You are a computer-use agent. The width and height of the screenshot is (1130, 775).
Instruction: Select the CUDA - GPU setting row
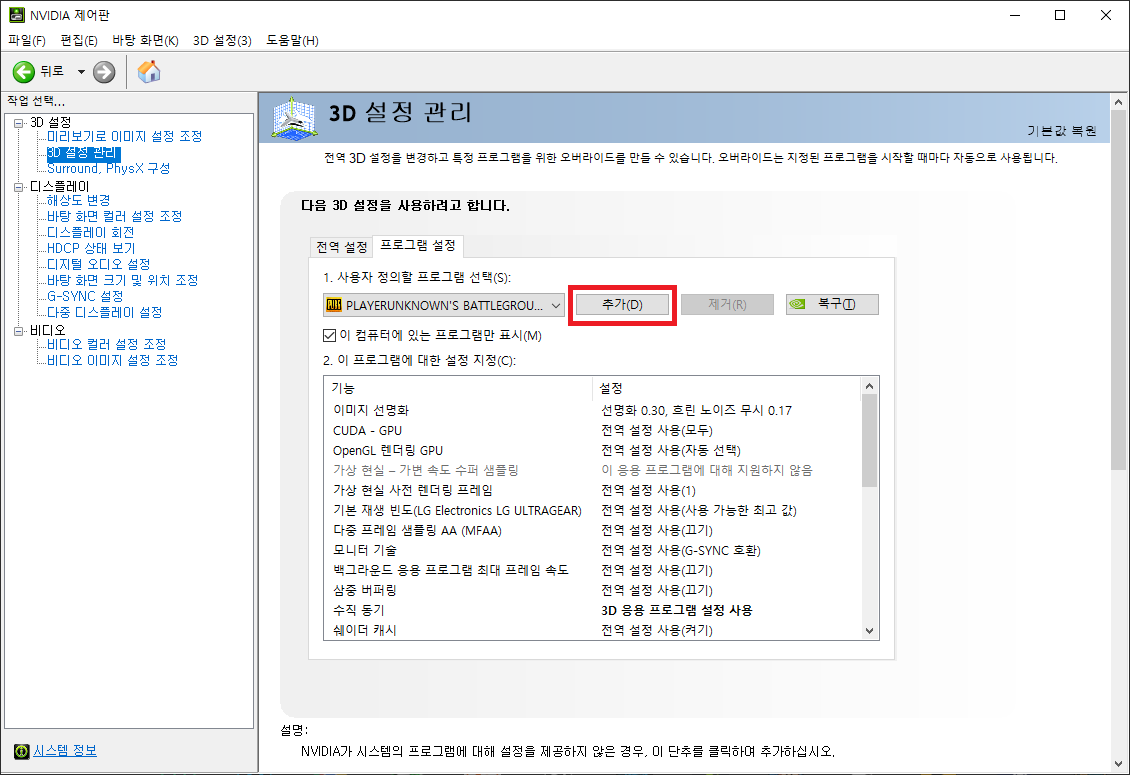592,430
